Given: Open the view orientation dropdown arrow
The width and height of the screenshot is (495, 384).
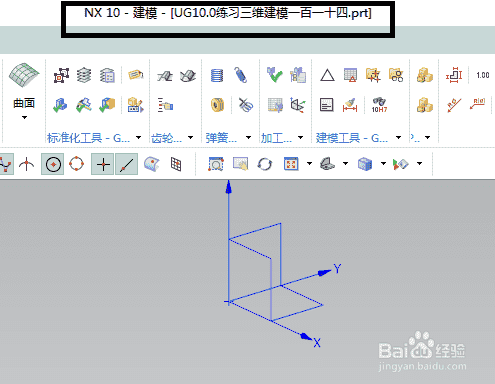Looking at the screenshot, I should point(345,163).
